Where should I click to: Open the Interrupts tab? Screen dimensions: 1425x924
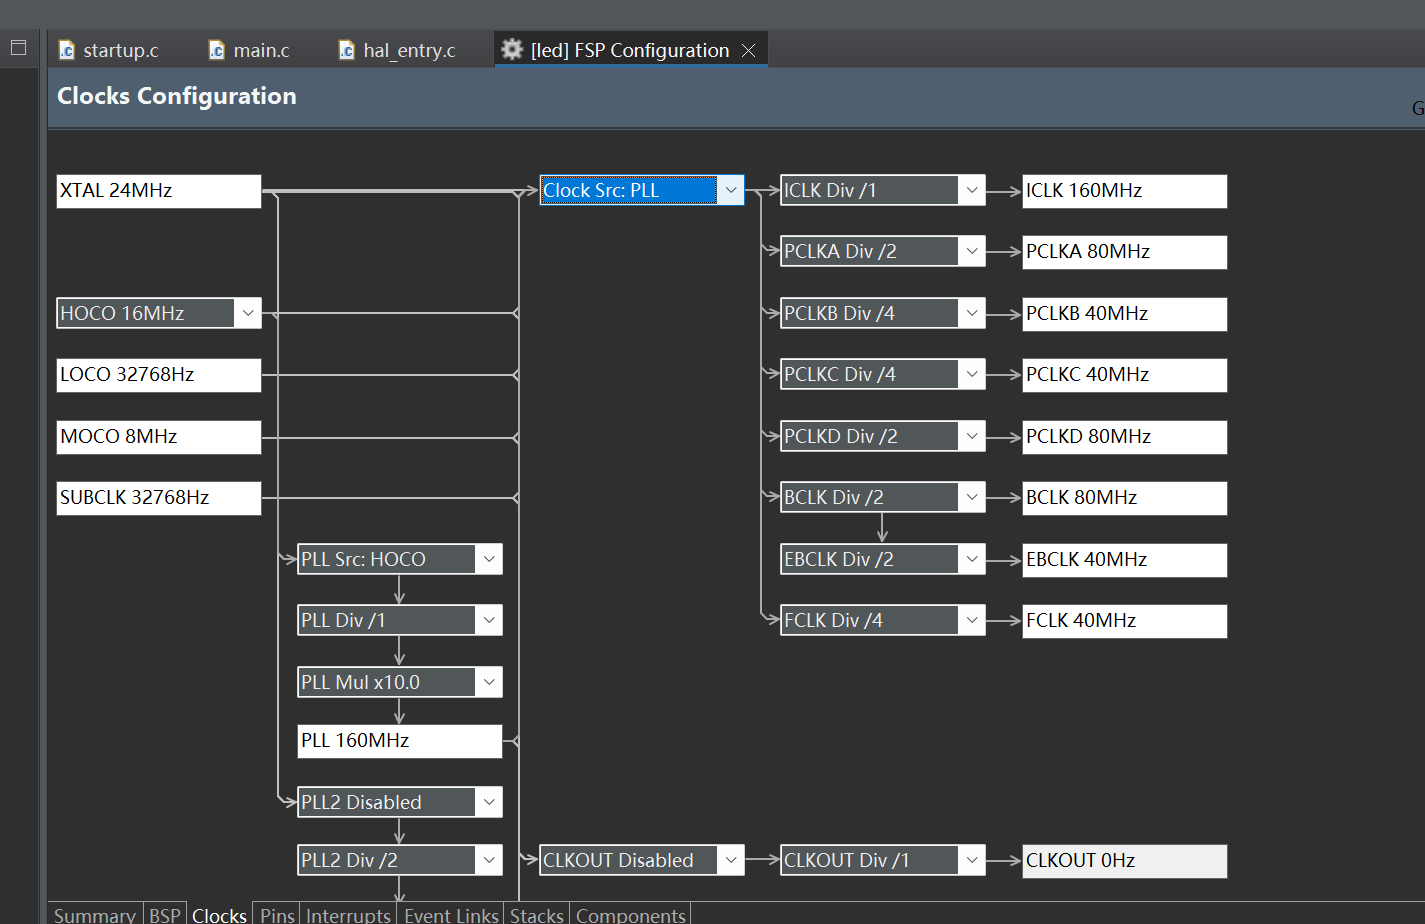click(x=348, y=914)
